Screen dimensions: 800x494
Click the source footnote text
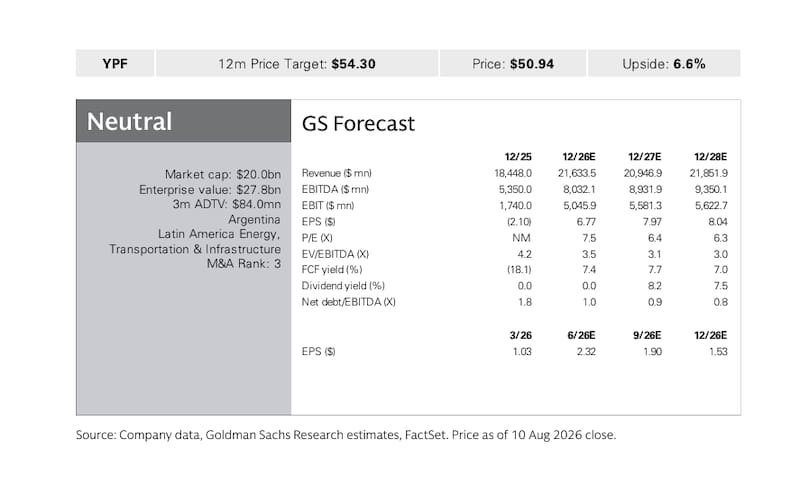(346, 435)
